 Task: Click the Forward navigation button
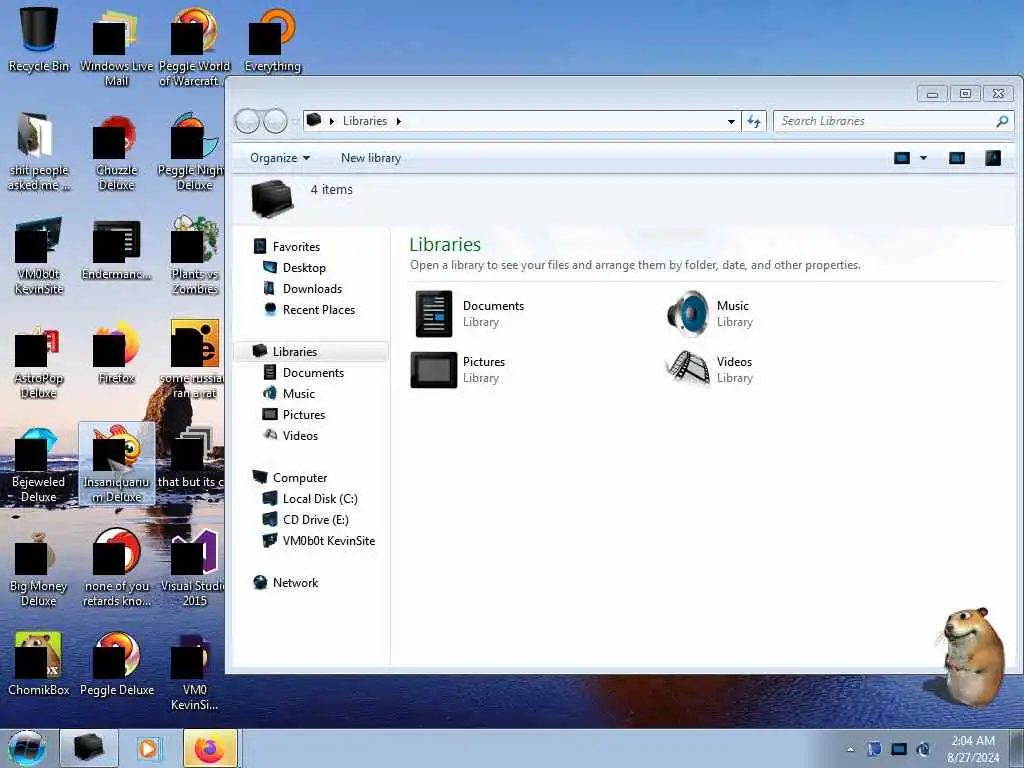click(276, 121)
